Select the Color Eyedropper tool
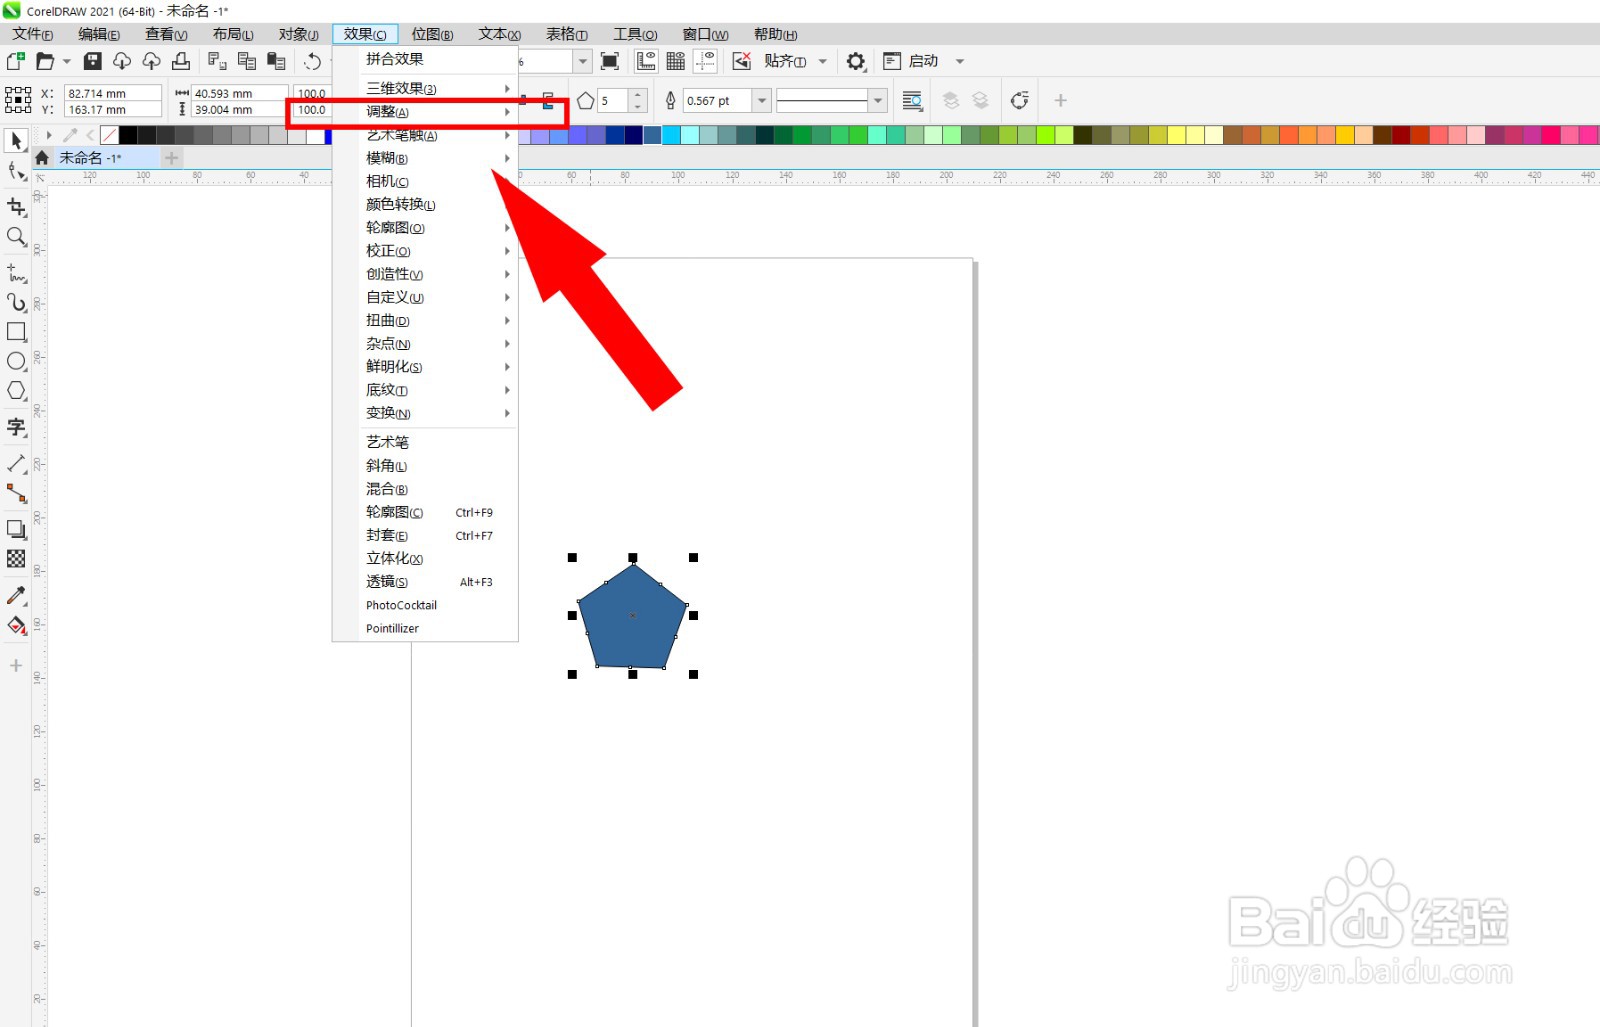This screenshot has height=1027, width=1600. (x=16, y=596)
